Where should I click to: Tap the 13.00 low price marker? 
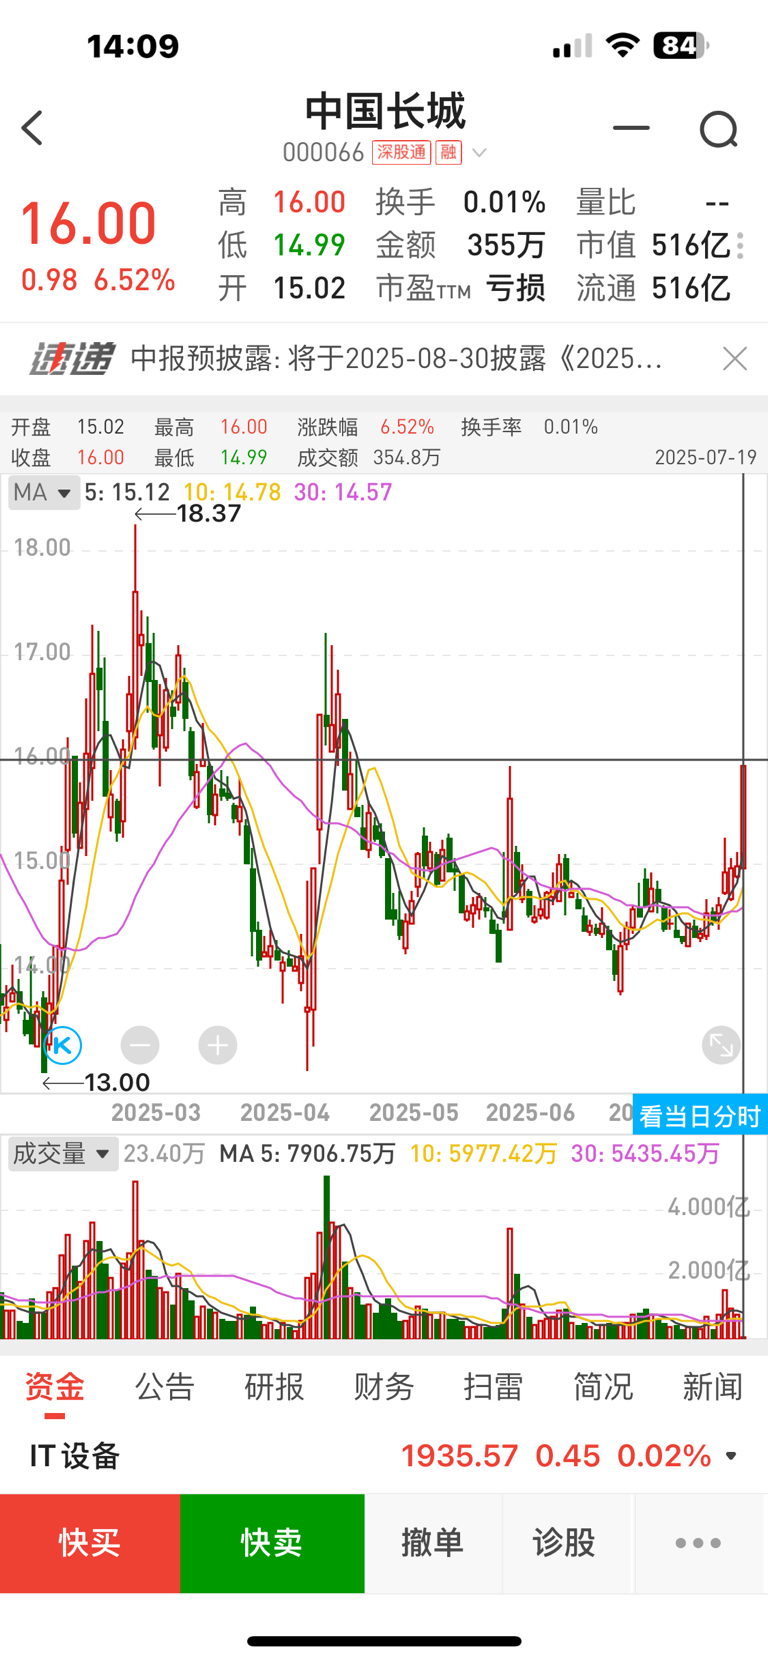[117, 1082]
